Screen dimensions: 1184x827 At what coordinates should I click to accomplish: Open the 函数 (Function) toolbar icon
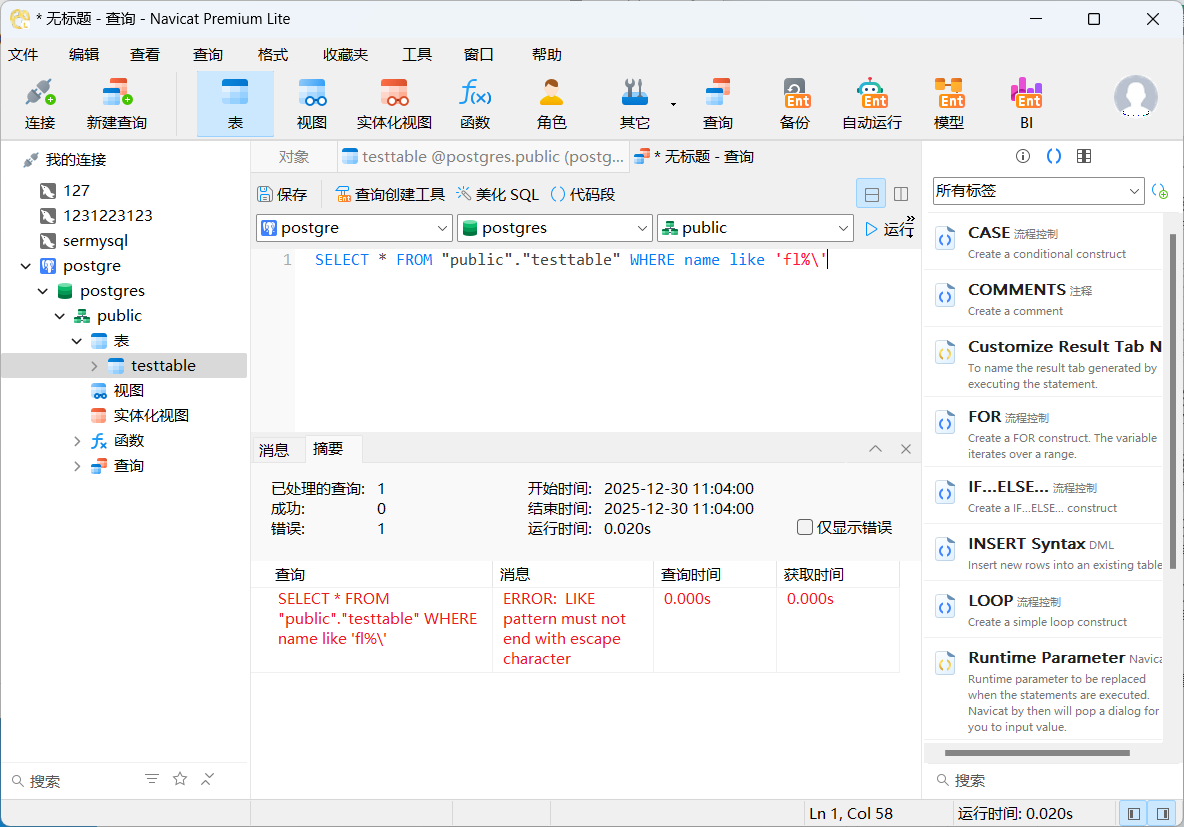[475, 104]
